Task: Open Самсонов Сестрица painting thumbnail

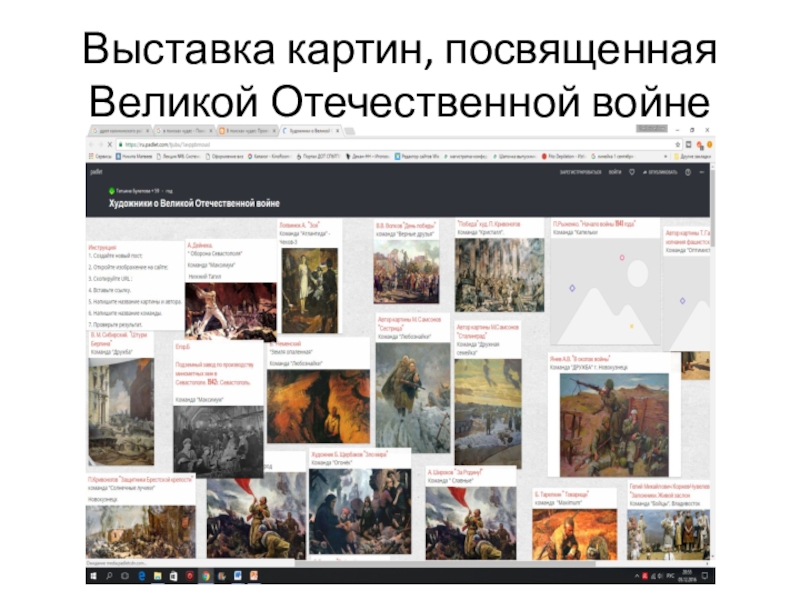Action: click(413, 397)
